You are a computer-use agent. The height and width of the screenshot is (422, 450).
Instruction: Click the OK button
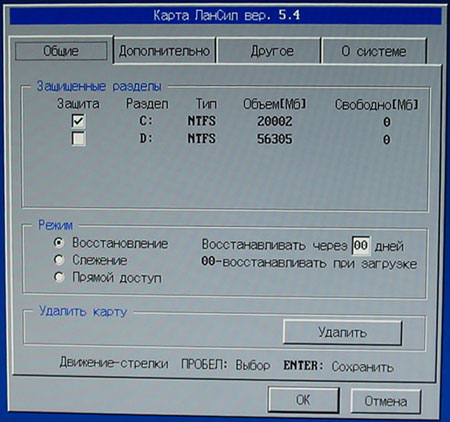tap(303, 400)
